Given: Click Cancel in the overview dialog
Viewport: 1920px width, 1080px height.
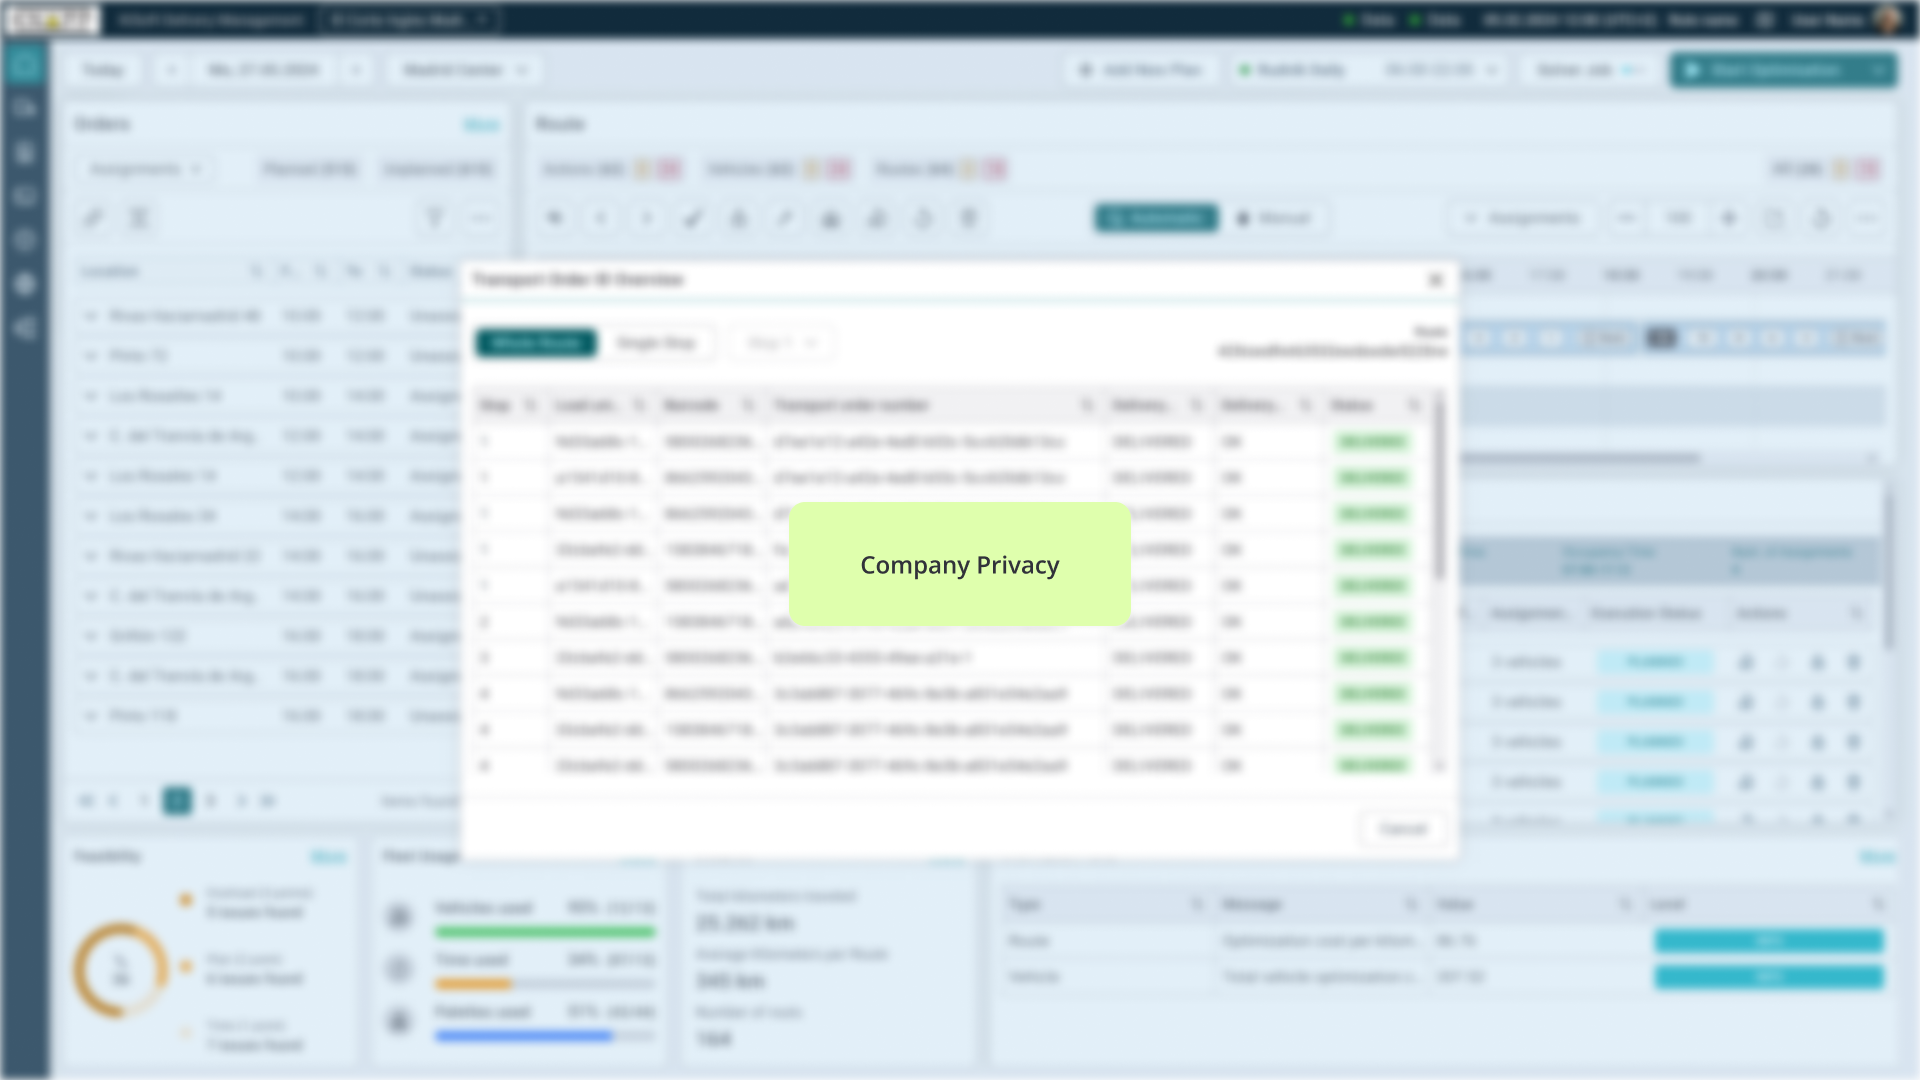Looking at the screenshot, I should pyautogui.click(x=1402, y=829).
